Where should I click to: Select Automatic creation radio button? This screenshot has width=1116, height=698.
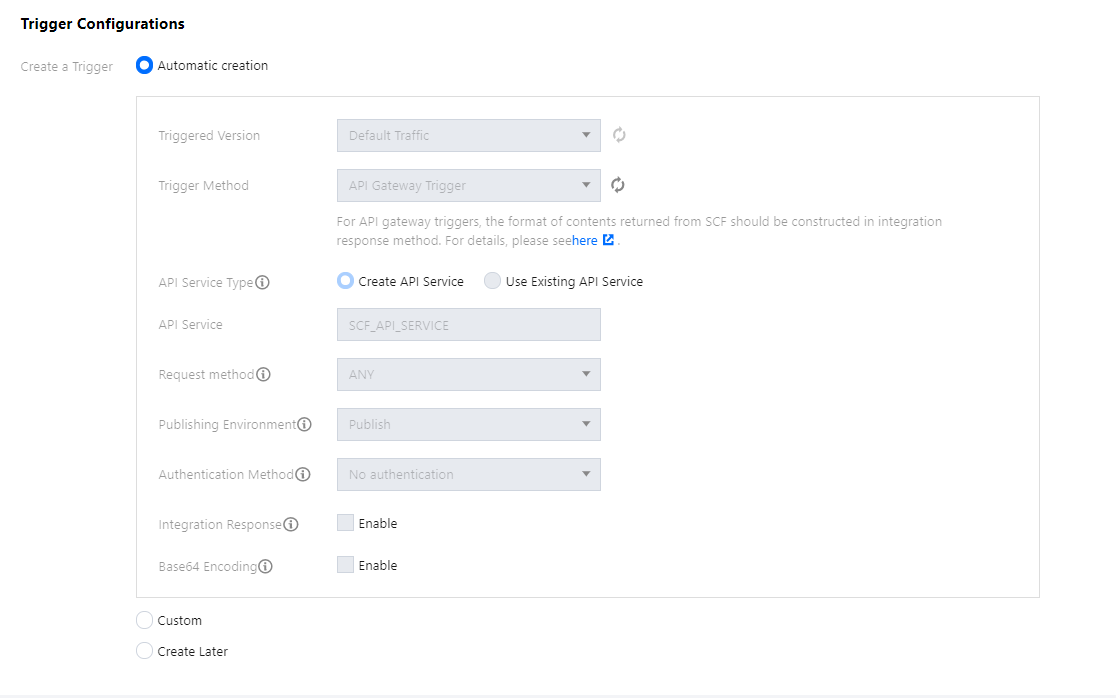(145, 66)
